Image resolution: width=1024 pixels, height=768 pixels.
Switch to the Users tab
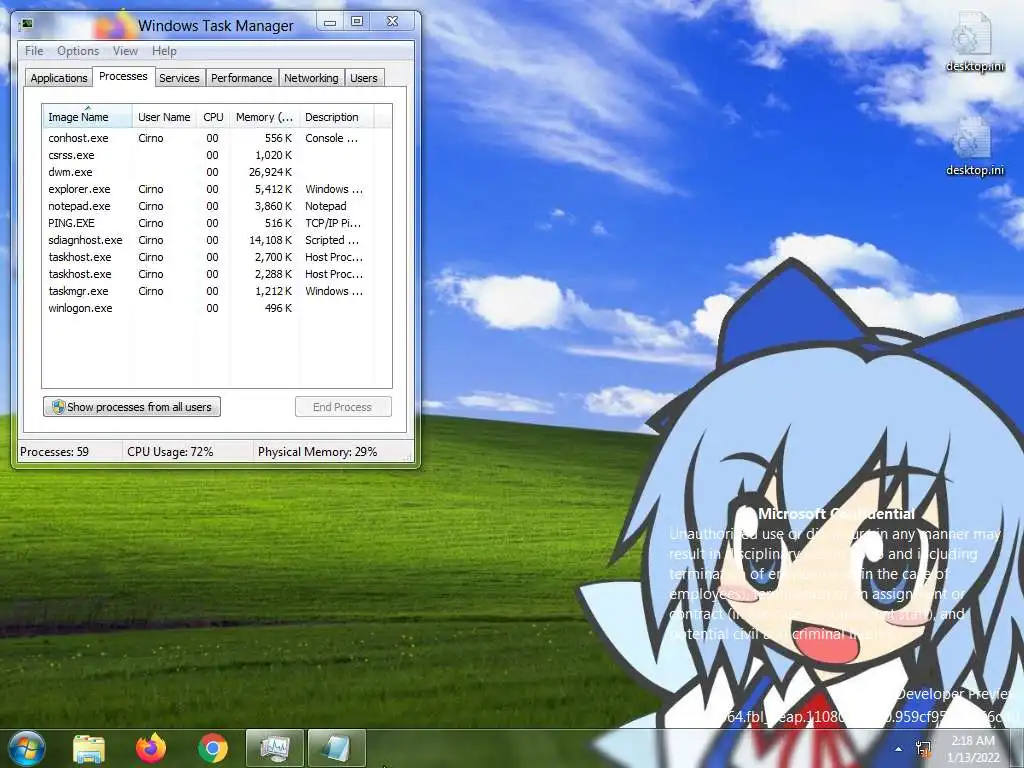364,78
